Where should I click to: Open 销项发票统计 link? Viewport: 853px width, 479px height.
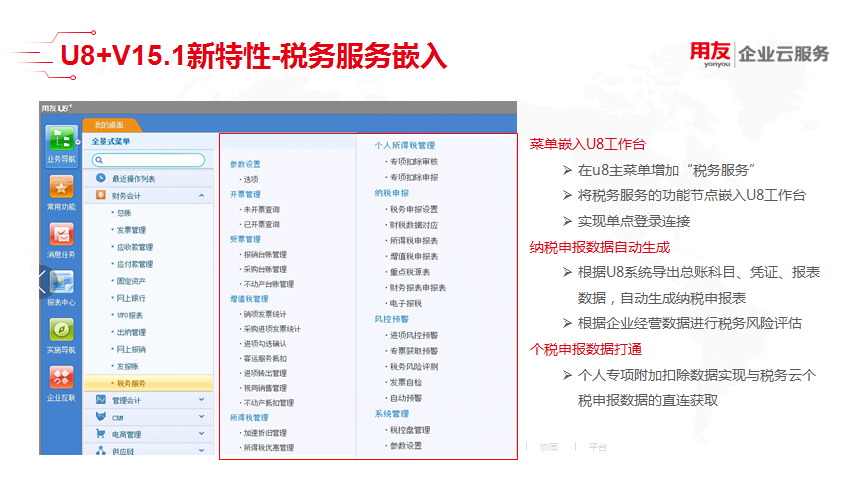tap(265, 314)
